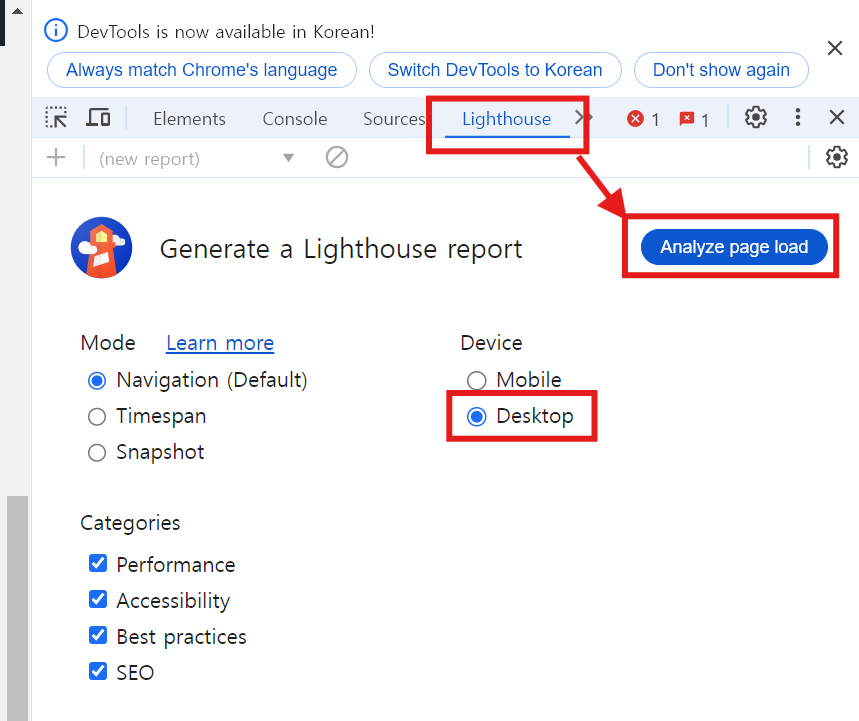This screenshot has width=859, height=721.
Task: Open DevTools settings gear
Action: click(x=755, y=117)
